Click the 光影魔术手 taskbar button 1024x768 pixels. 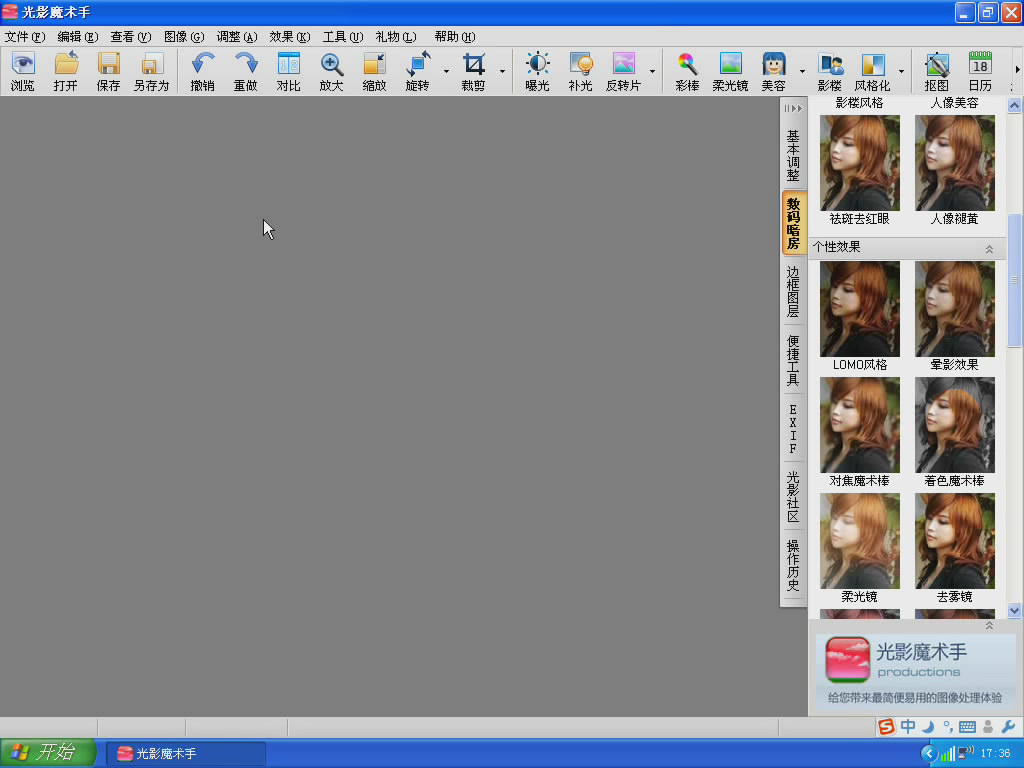click(x=186, y=754)
